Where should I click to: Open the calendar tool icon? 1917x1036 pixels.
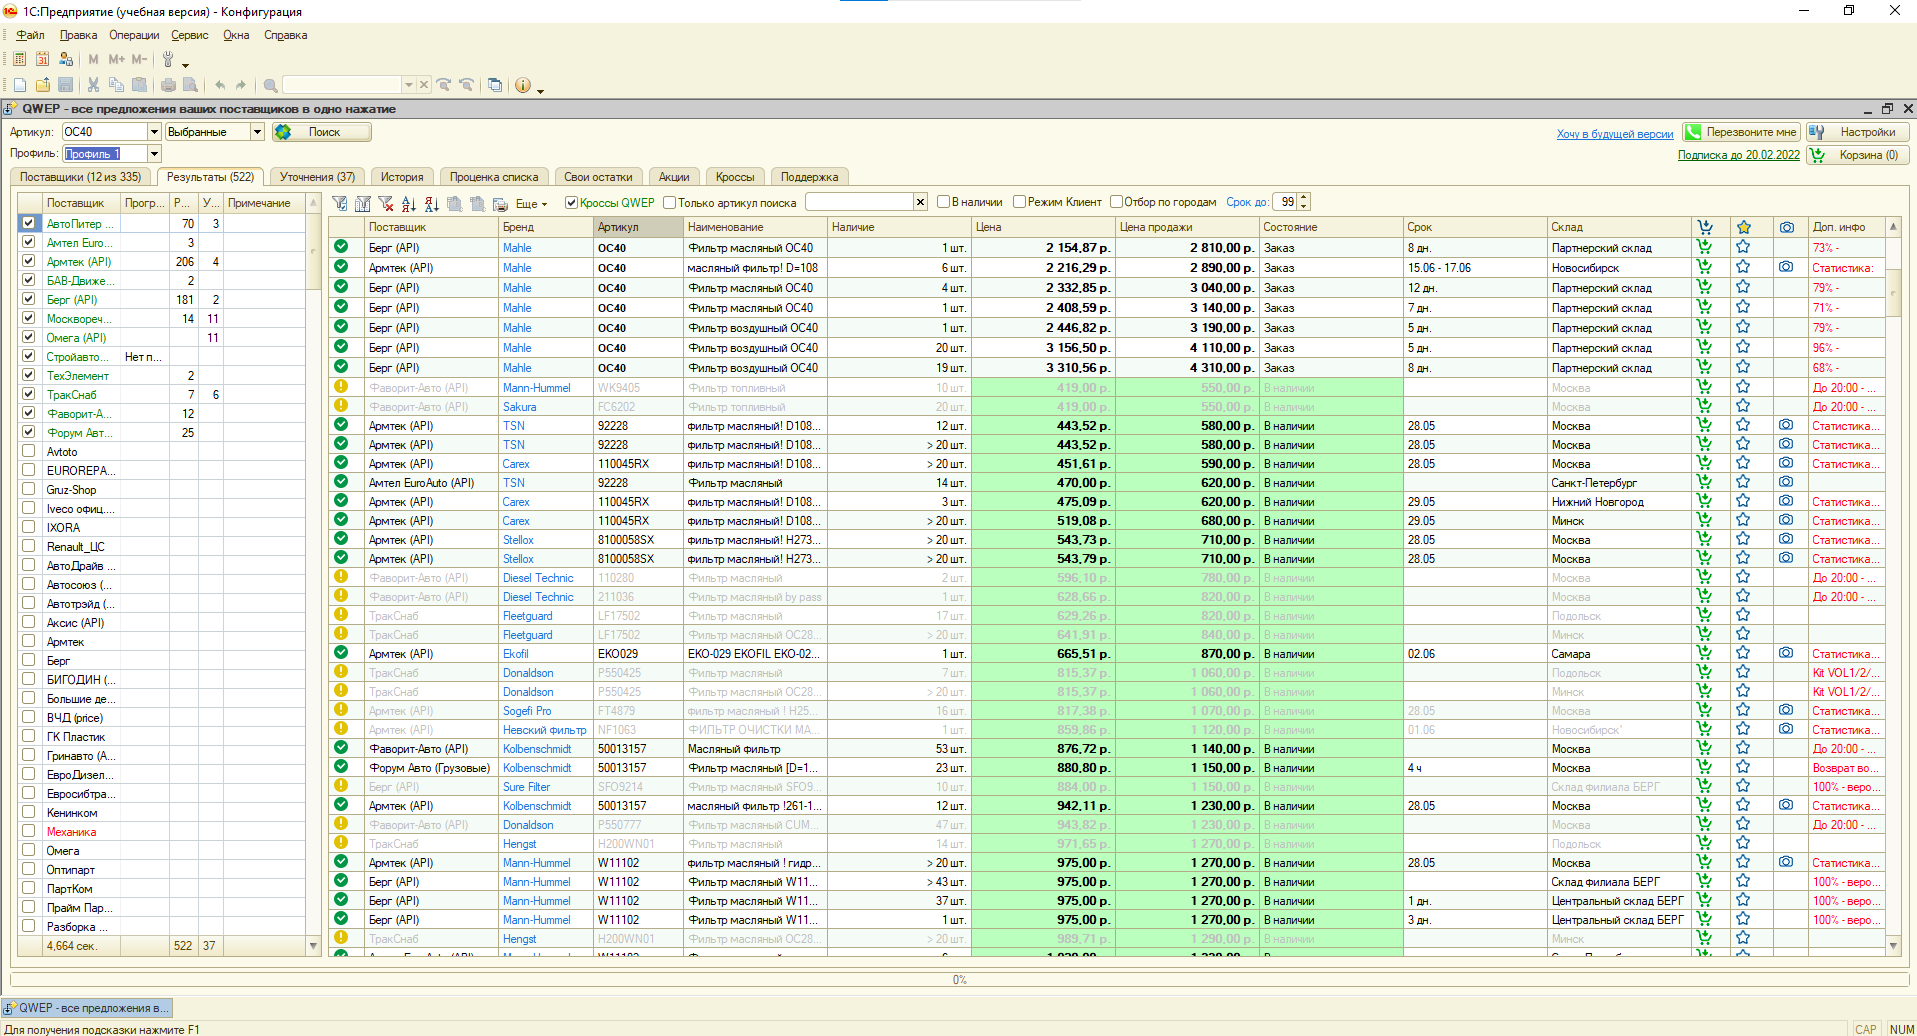coord(42,59)
